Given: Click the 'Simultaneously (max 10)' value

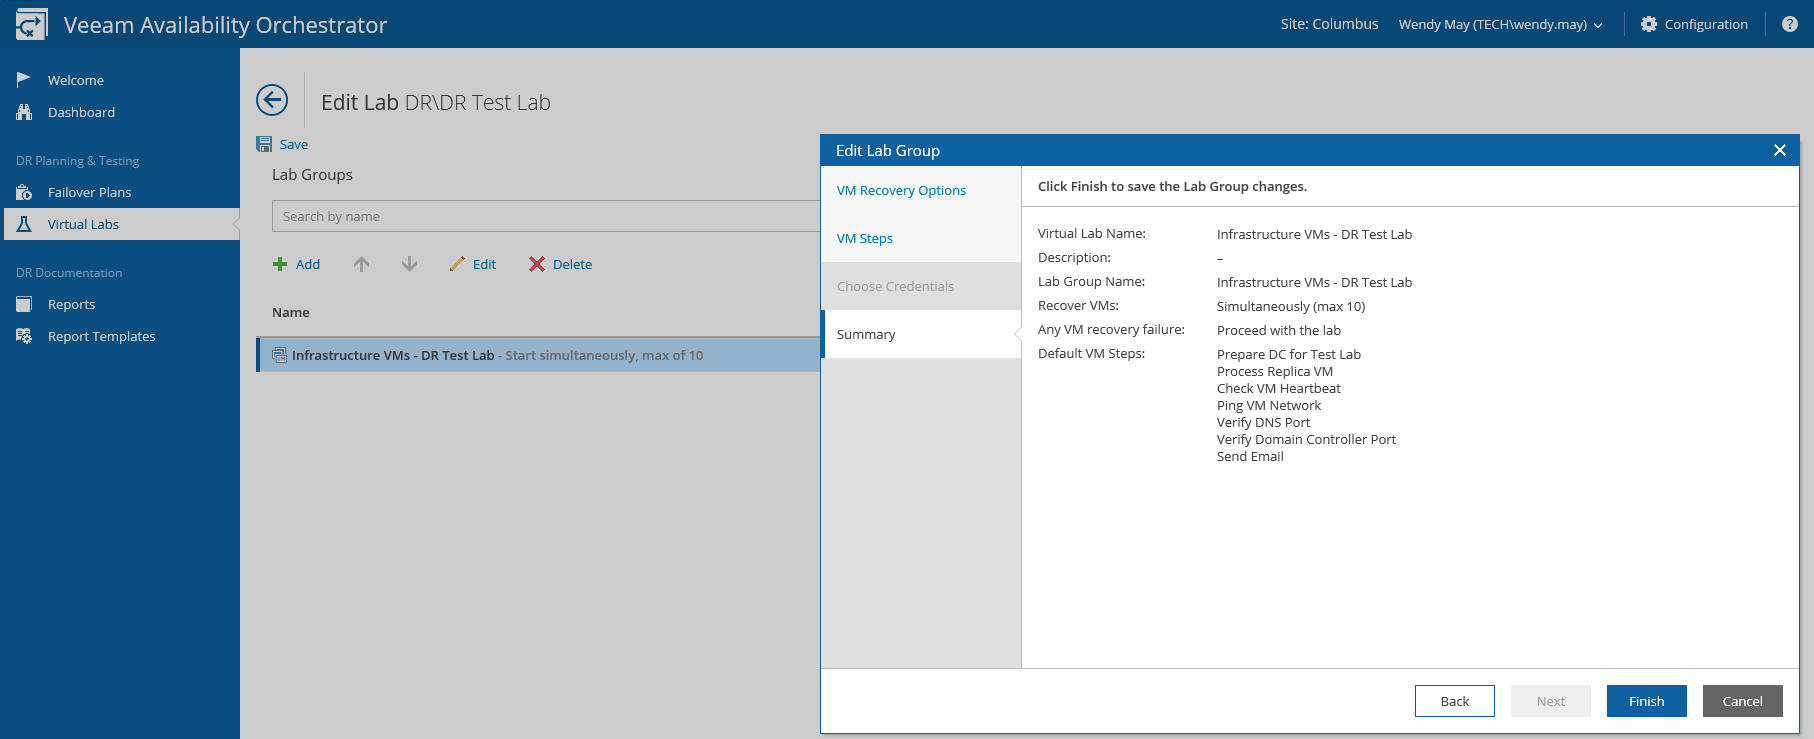Looking at the screenshot, I should pyautogui.click(x=1291, y=306).
